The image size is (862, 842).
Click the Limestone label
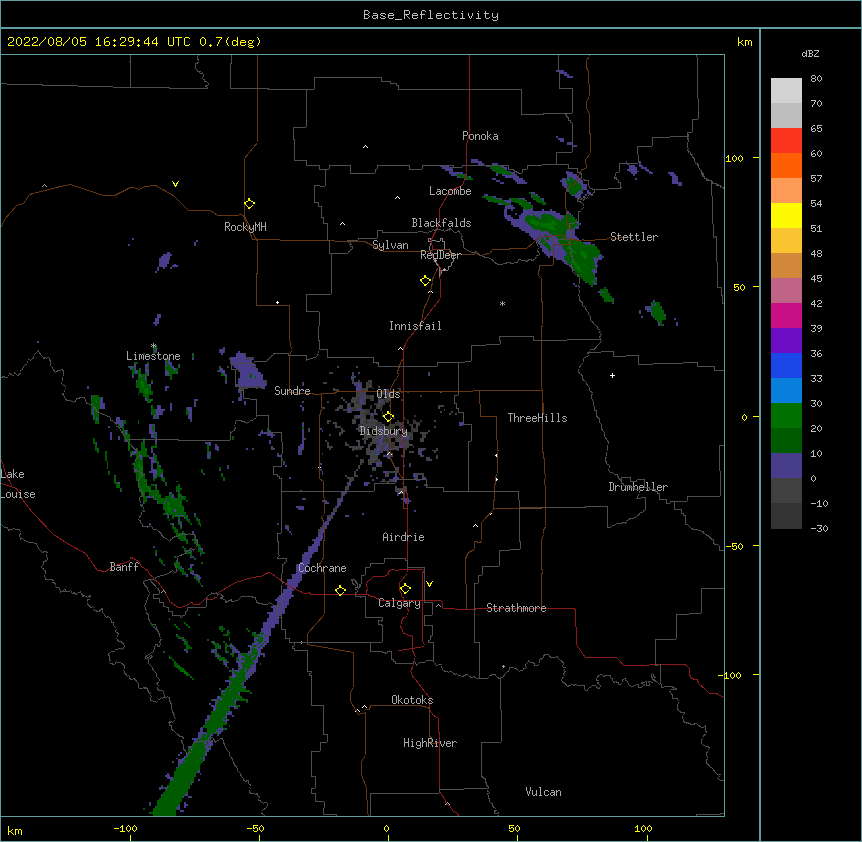(x=153, y=356)
